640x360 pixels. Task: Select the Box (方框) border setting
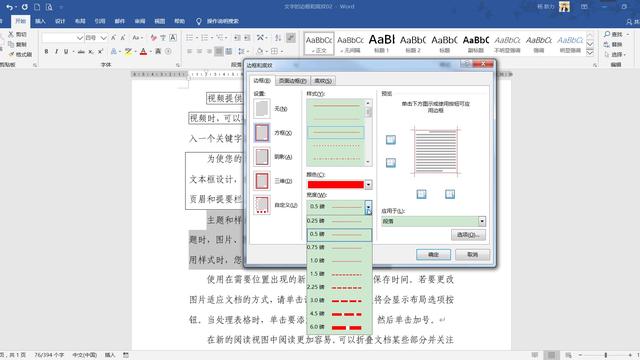[x=262, y=133]
